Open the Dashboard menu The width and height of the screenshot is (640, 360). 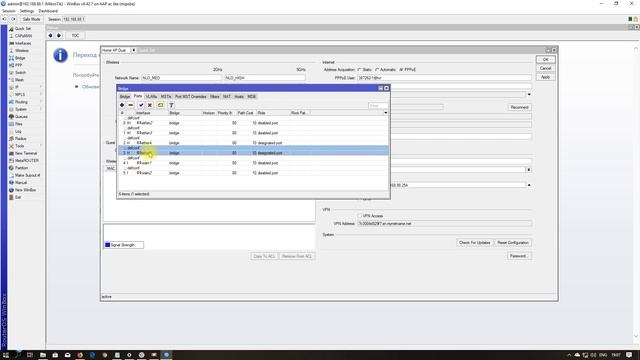point(48,11)
